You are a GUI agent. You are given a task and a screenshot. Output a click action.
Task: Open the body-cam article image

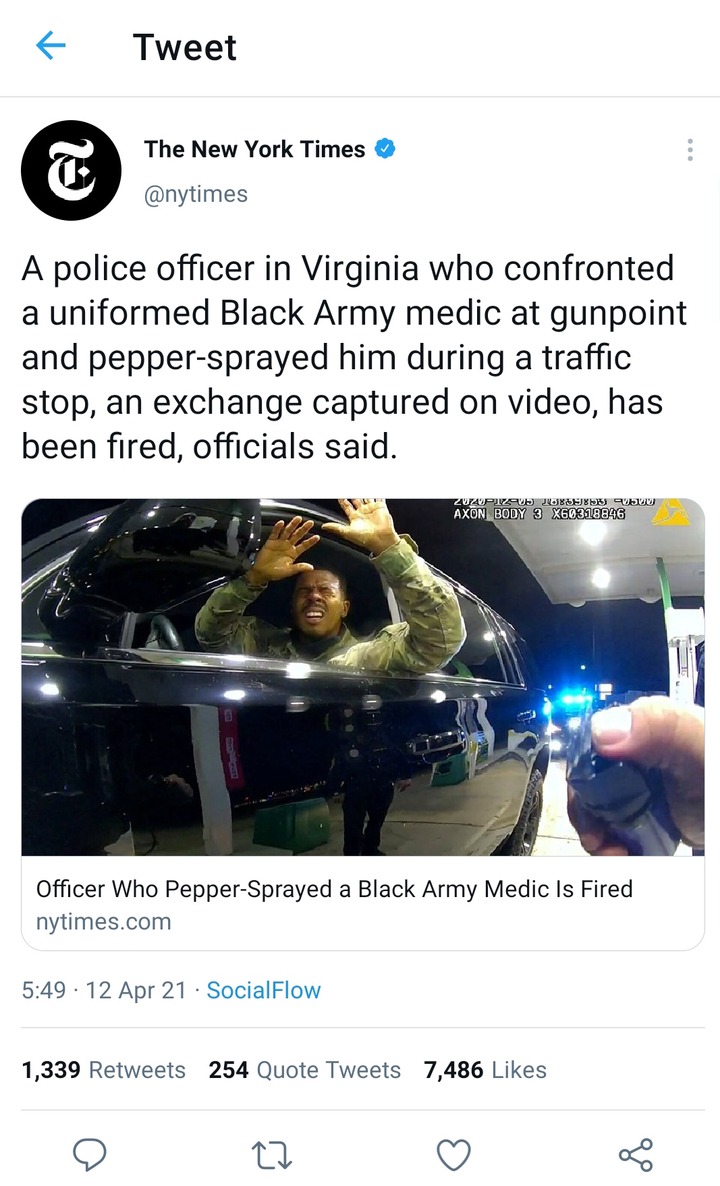[x=363, y=677]
